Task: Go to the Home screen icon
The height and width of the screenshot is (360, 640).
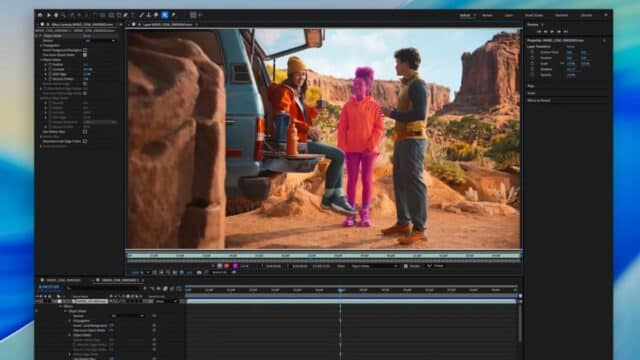Action: tap(40, 15)
